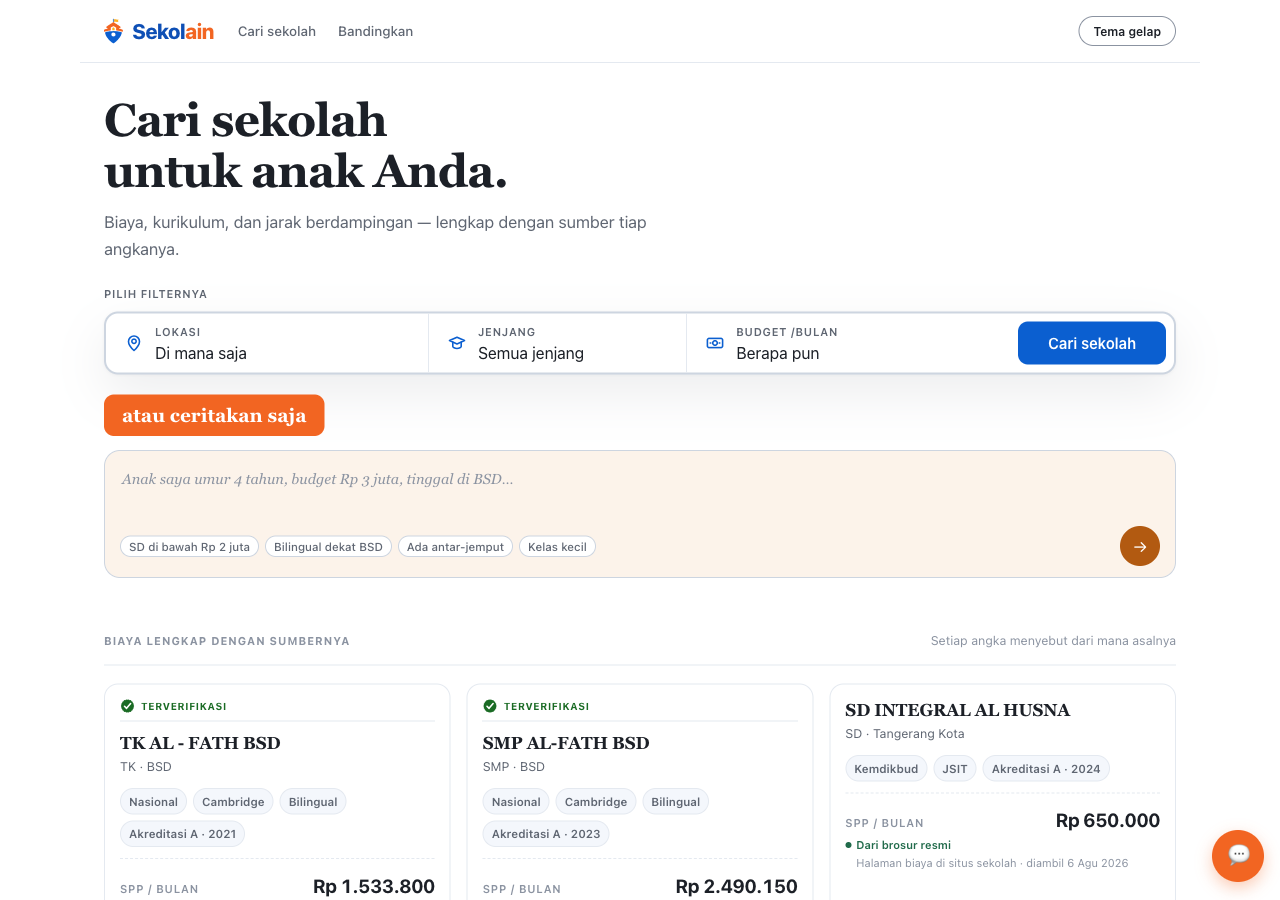Viewport: 1280px width, 900px height.
Task: Click the blue Cari sekolah button
Action: pyautogui.click(x=1092, y=343)
